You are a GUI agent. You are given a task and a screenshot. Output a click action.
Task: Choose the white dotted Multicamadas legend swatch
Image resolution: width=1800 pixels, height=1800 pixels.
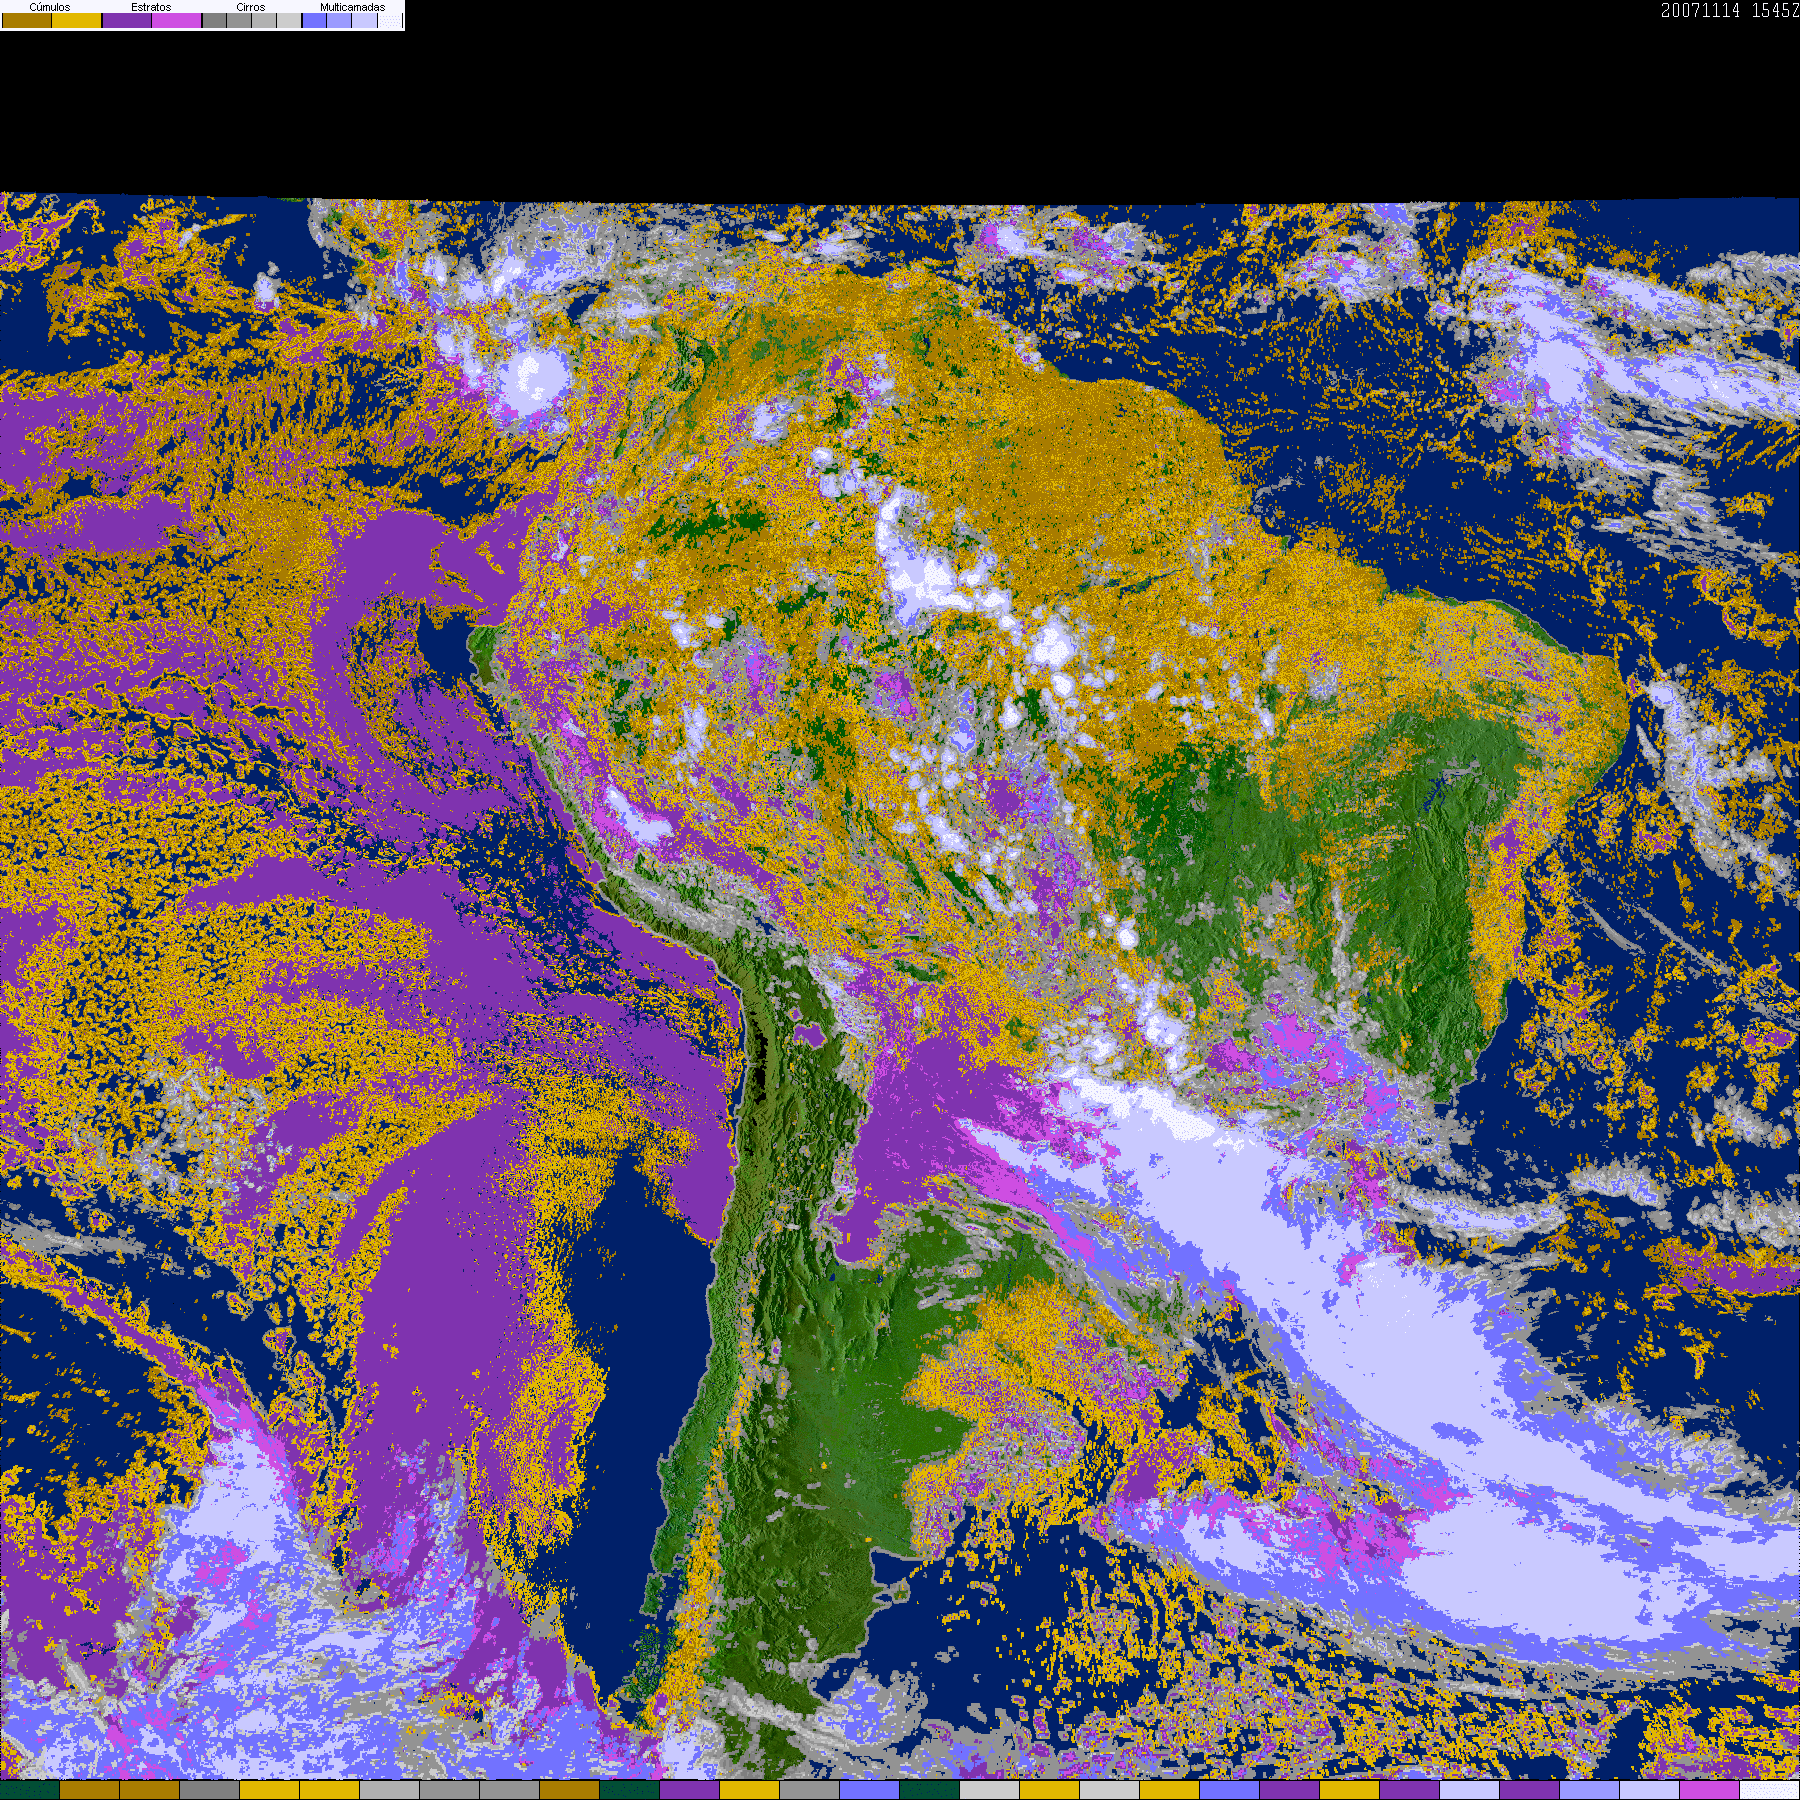(389, 21)
